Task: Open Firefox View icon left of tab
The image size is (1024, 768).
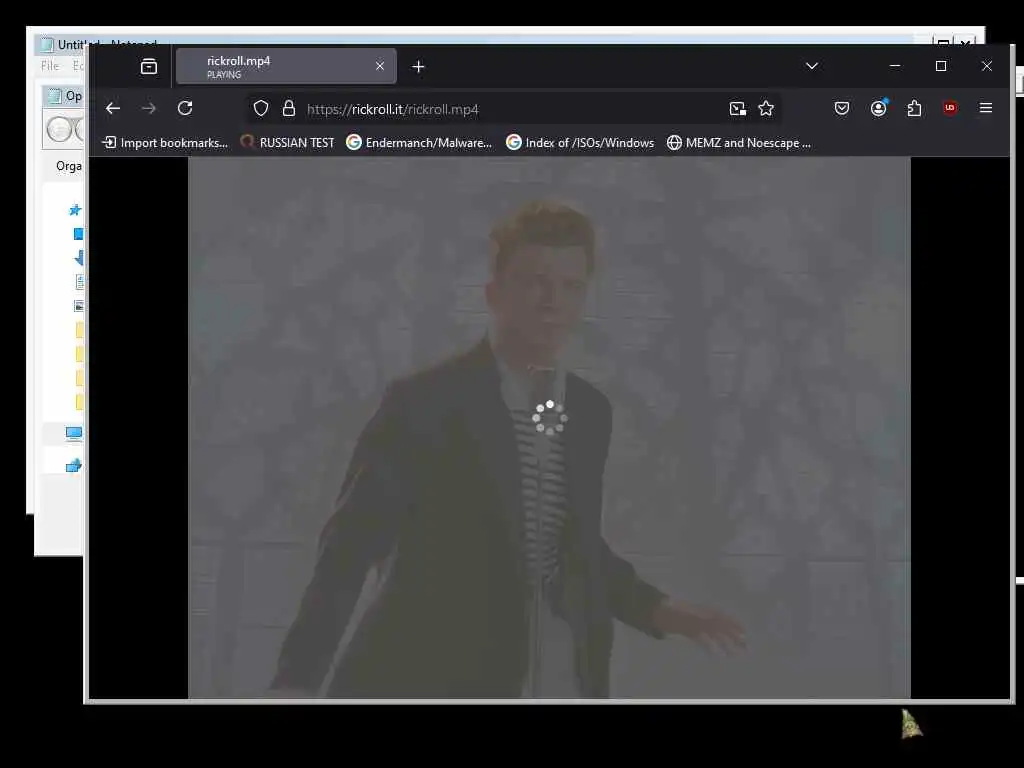Action: click(149, 67)
